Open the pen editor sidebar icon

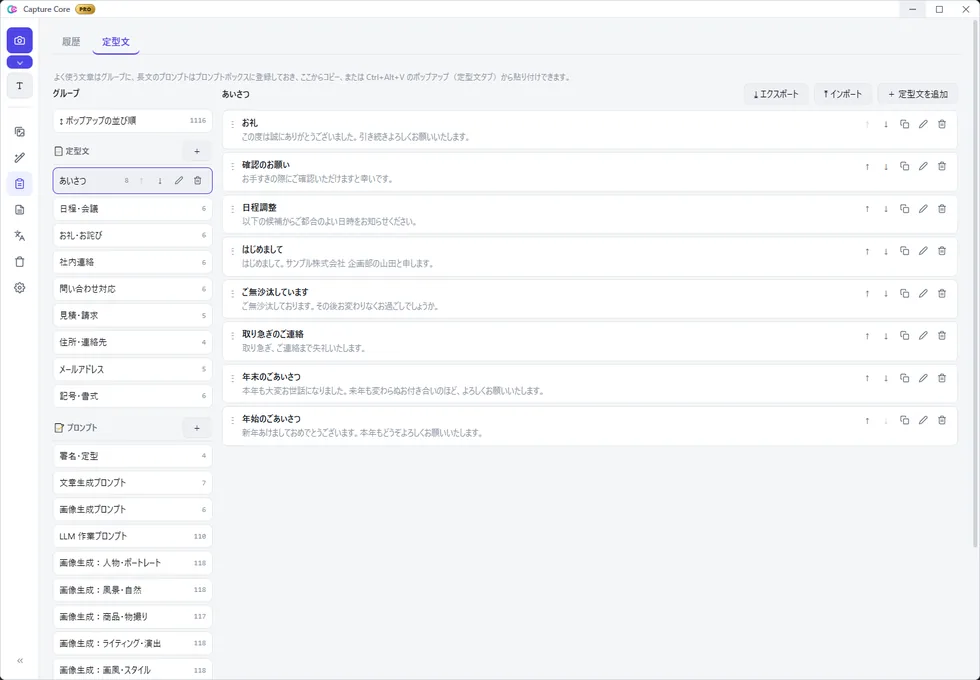(x=19, y=158)
